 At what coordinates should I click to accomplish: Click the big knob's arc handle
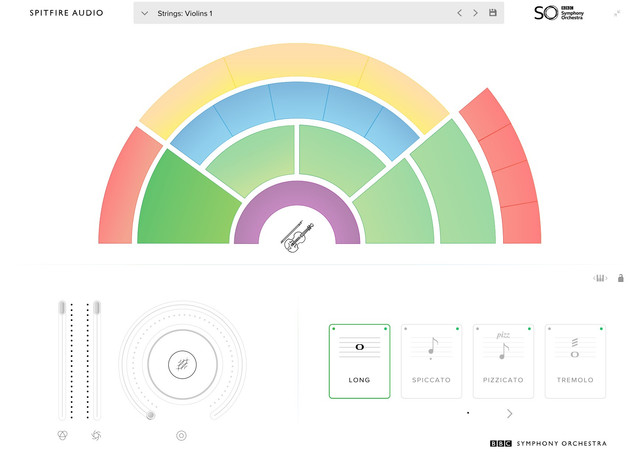click(151, 415)
